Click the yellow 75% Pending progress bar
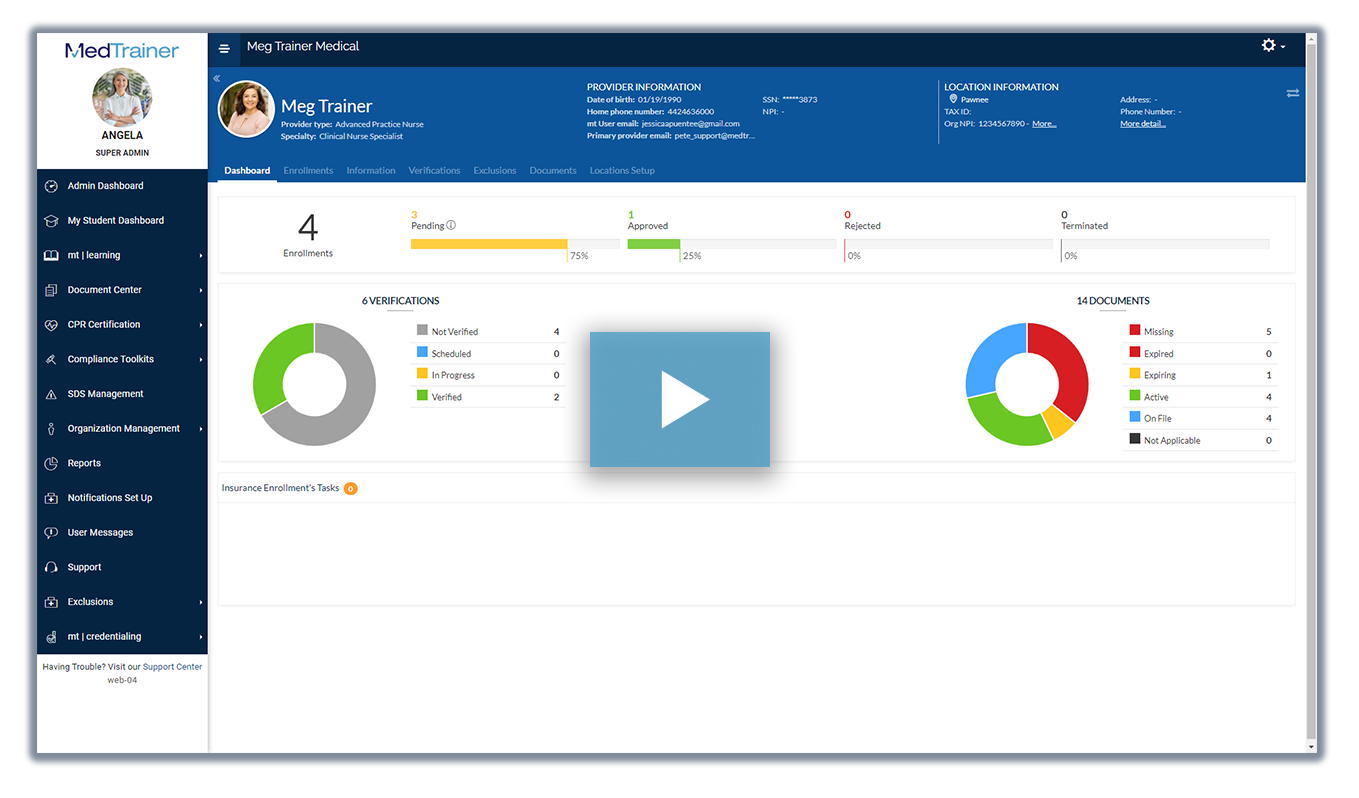This screenshot has width=1359, height=798. (x=486, y=243)
